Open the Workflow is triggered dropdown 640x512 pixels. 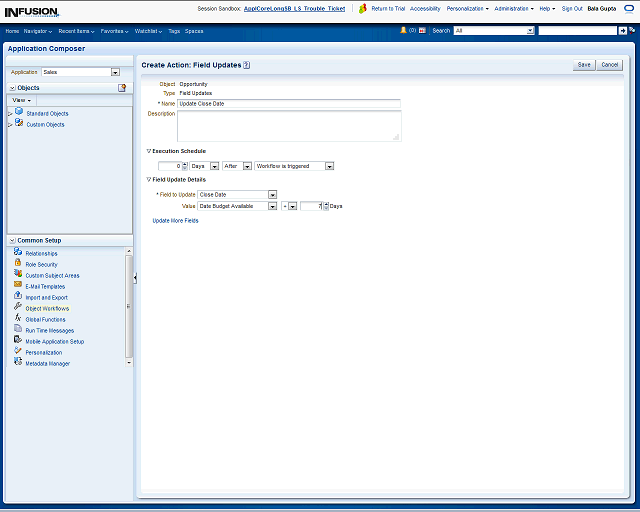[329, 166]
